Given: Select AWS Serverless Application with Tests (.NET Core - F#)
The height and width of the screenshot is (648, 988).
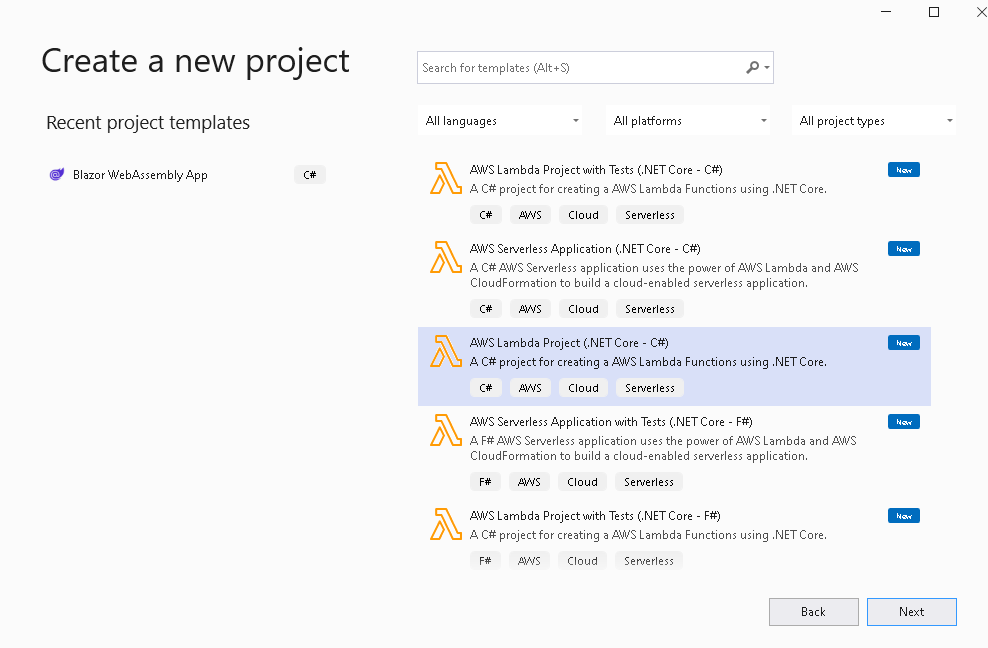Looking at the screenshot, I should click(x=674, y=453).
